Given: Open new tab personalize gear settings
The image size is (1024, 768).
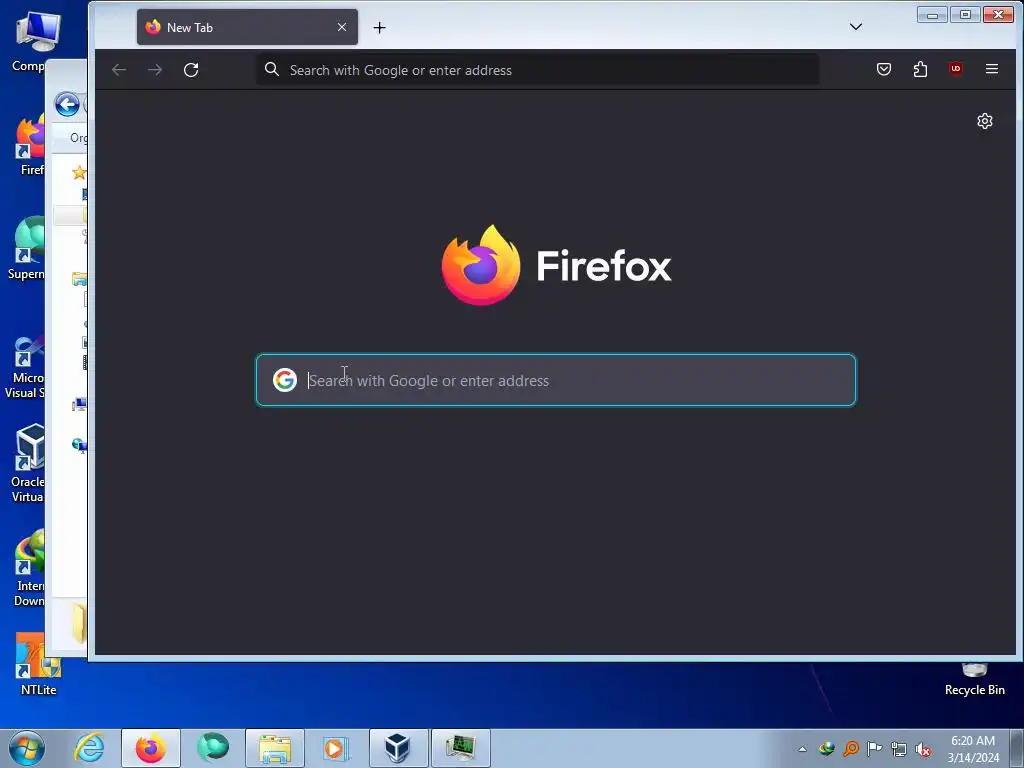Looking at the screenshot, I should click(985, 121).
